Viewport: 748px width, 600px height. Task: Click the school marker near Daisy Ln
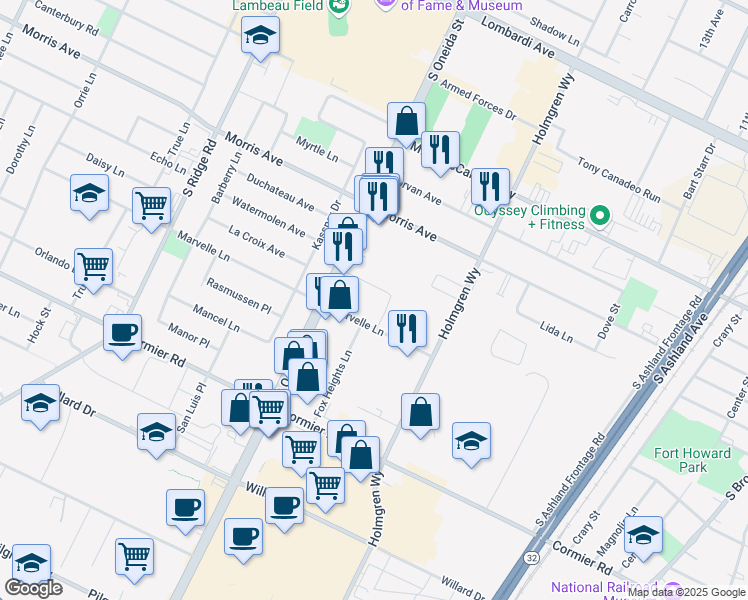pos(89,196)
